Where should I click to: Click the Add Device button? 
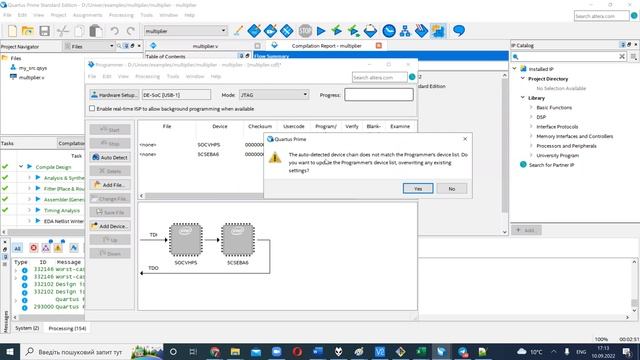click(110, 226)
